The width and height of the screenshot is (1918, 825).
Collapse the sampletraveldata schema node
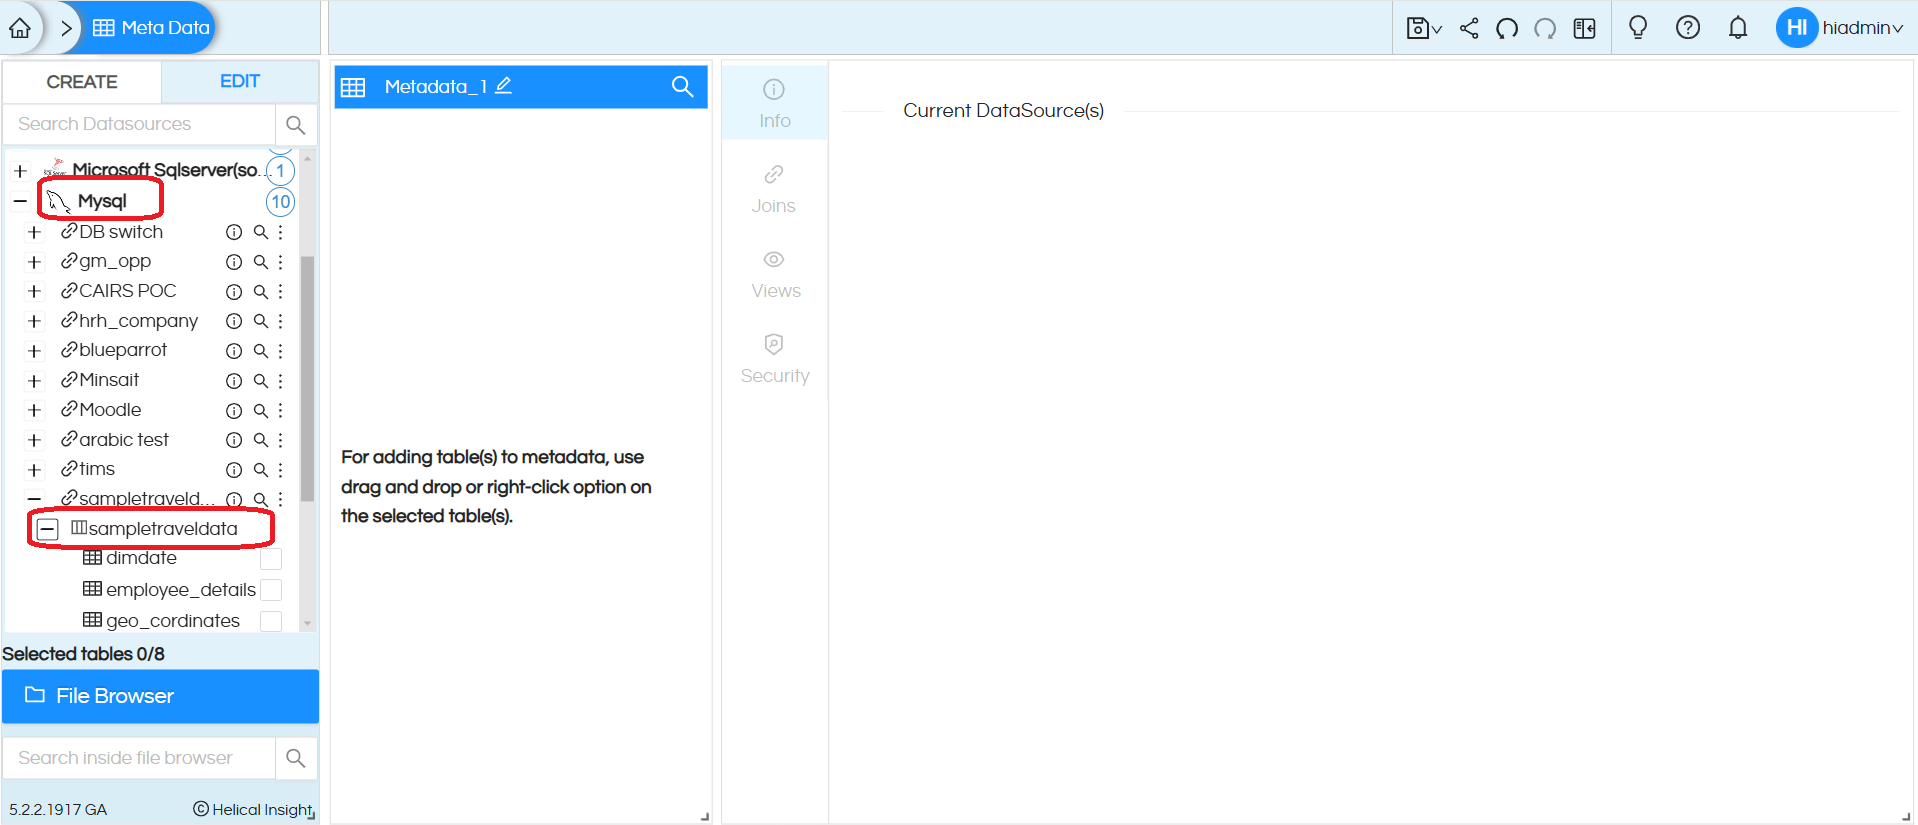click(x=47, y=528)
